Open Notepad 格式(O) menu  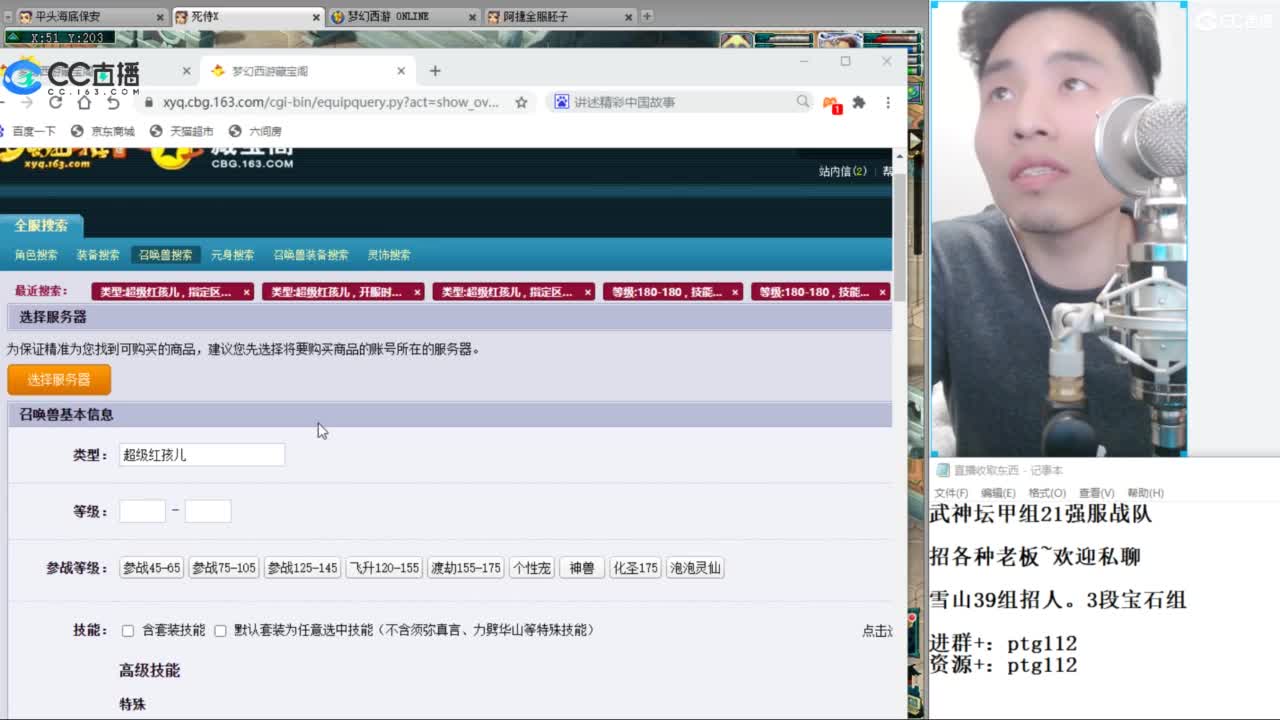[1047, 493]
